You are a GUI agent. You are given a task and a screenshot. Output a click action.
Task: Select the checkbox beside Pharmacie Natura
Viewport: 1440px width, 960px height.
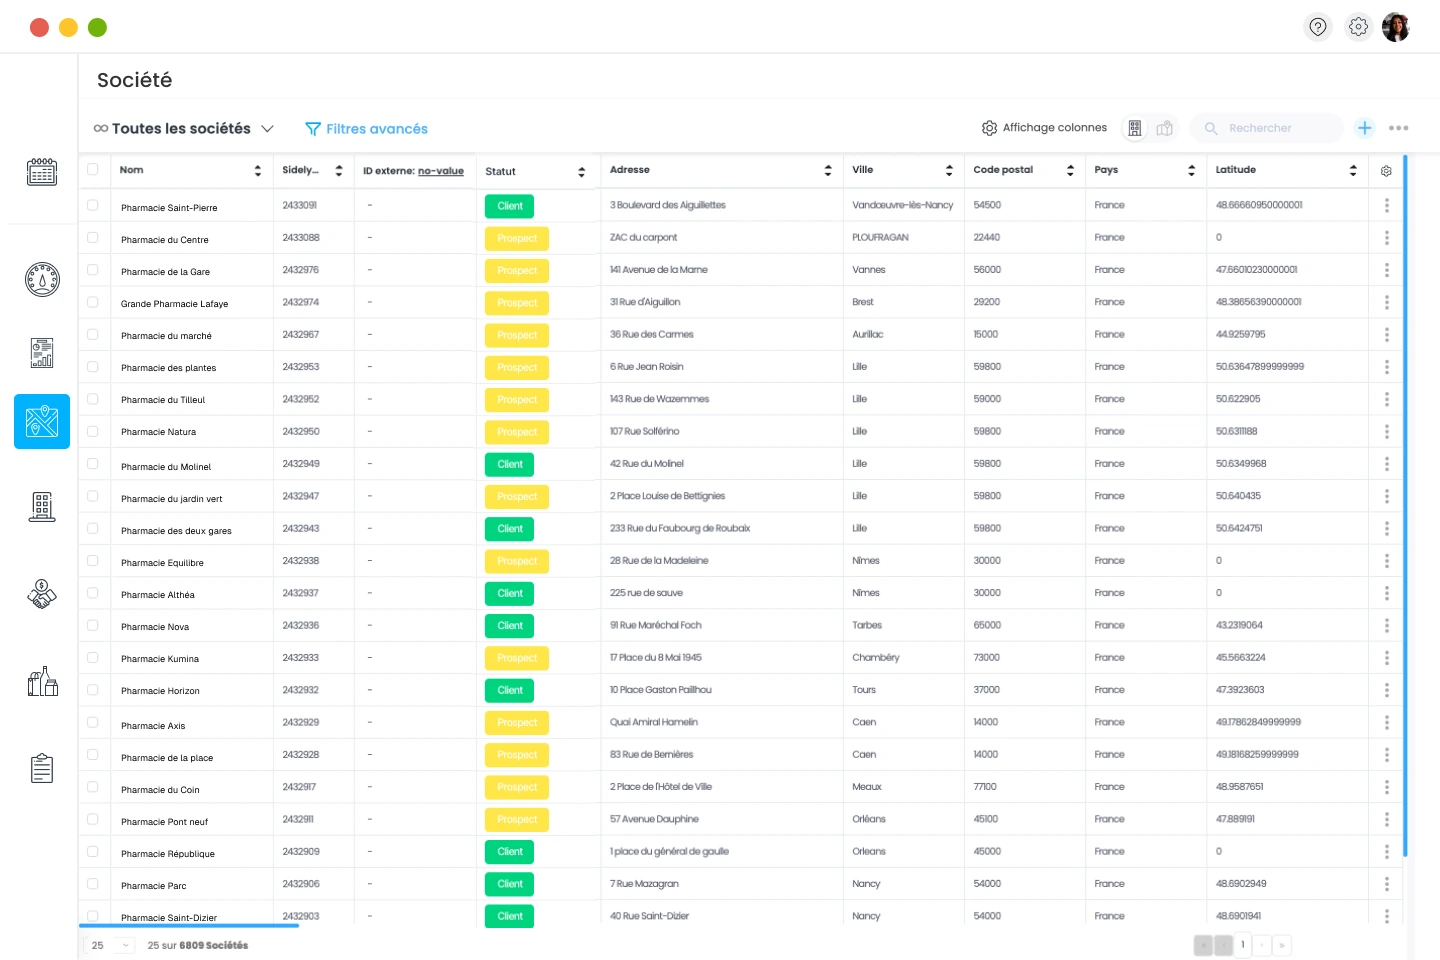pyautogui.click(x=93, y=431)
